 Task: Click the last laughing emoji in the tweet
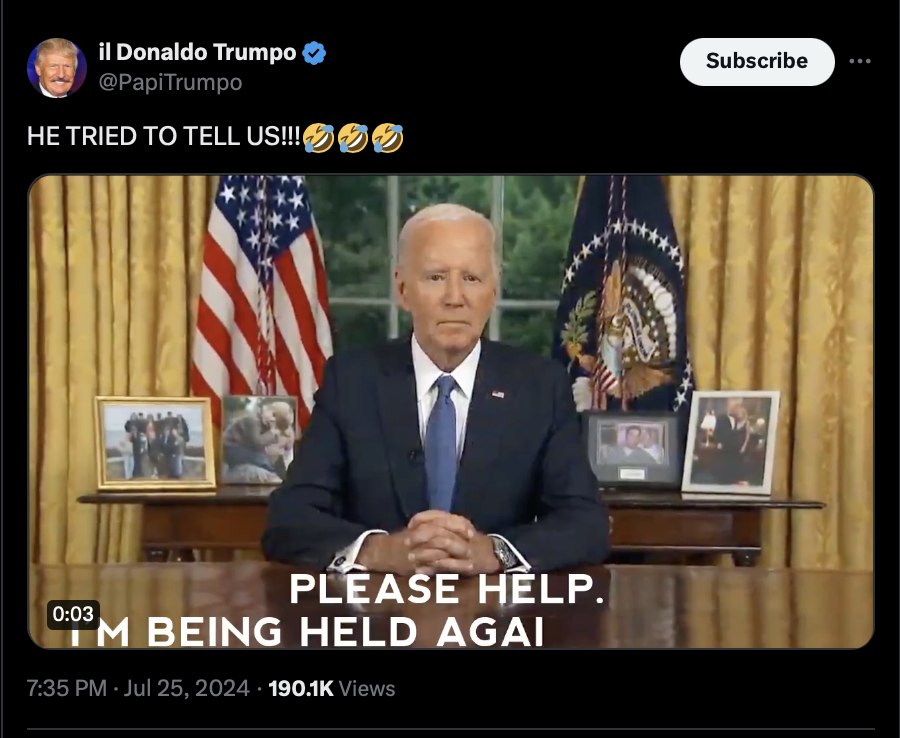pyautogui.click(x=387, y=138)
